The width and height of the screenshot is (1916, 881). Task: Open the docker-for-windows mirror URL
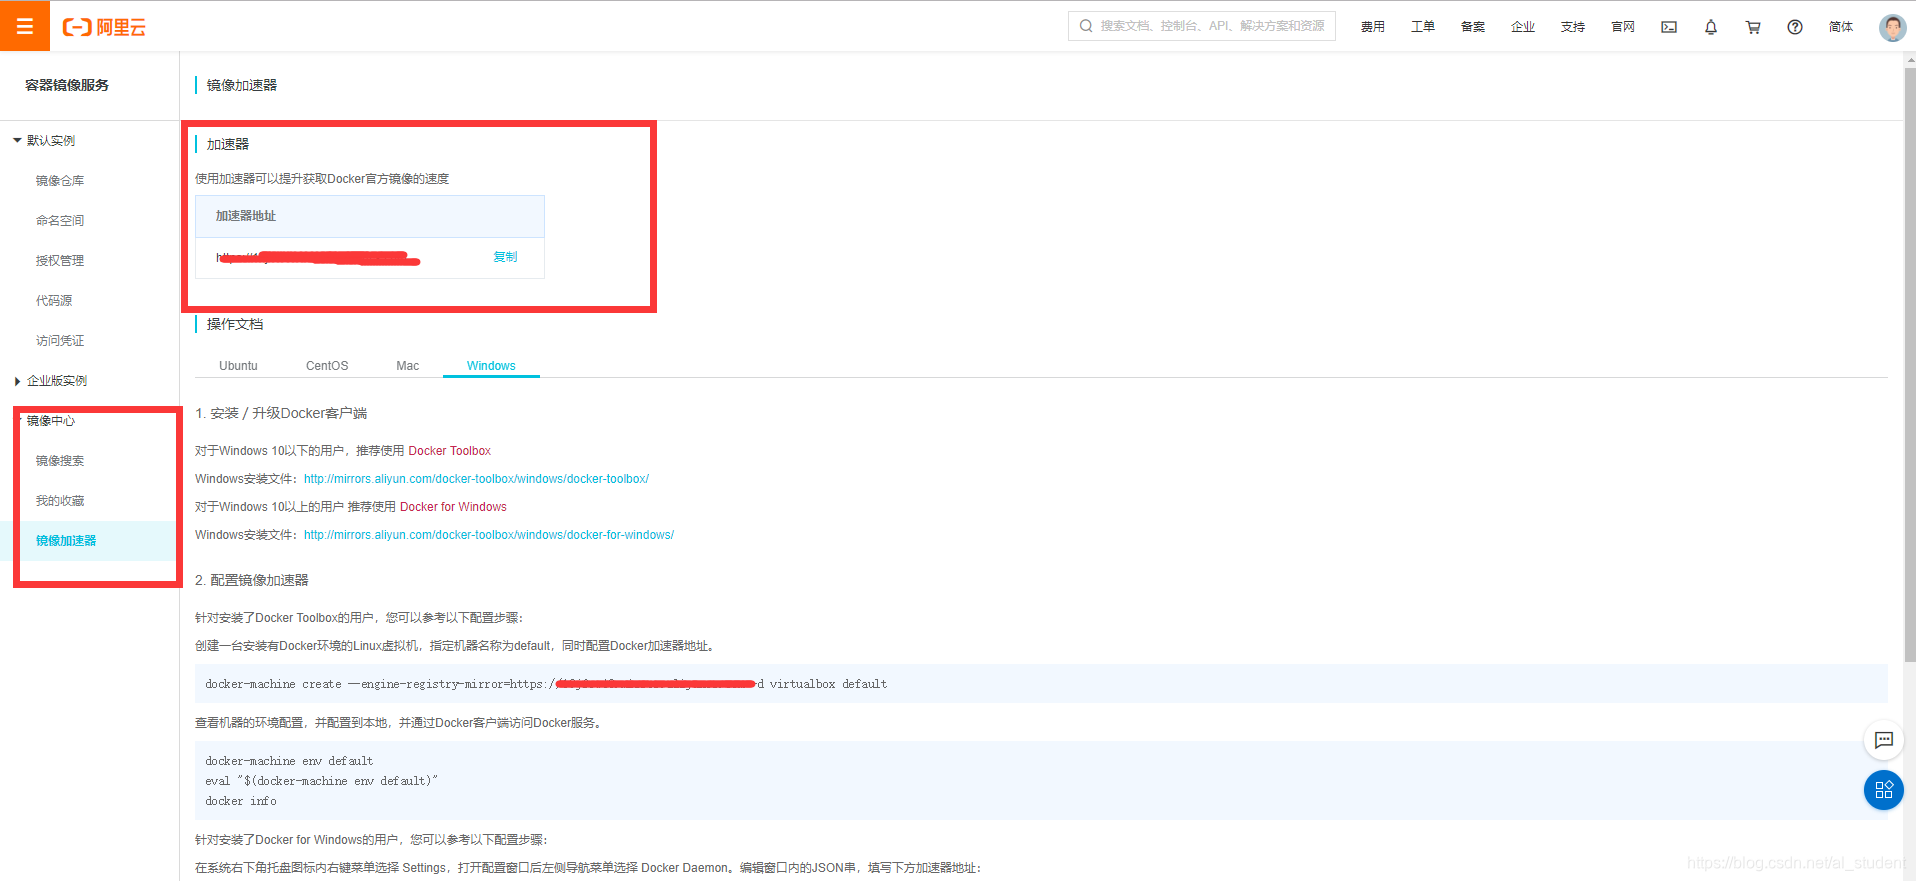489,535
